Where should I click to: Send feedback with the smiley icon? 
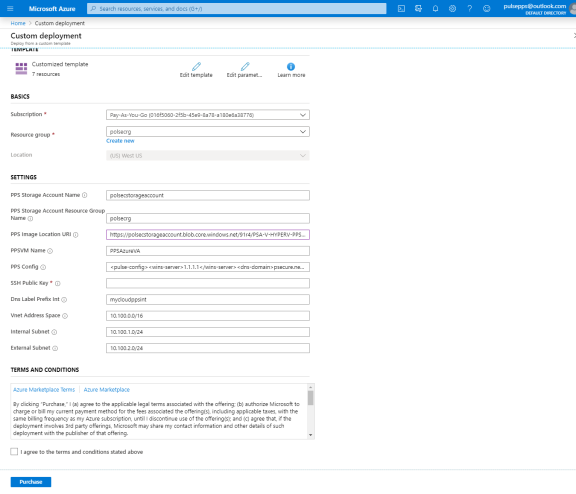(486, 8)
